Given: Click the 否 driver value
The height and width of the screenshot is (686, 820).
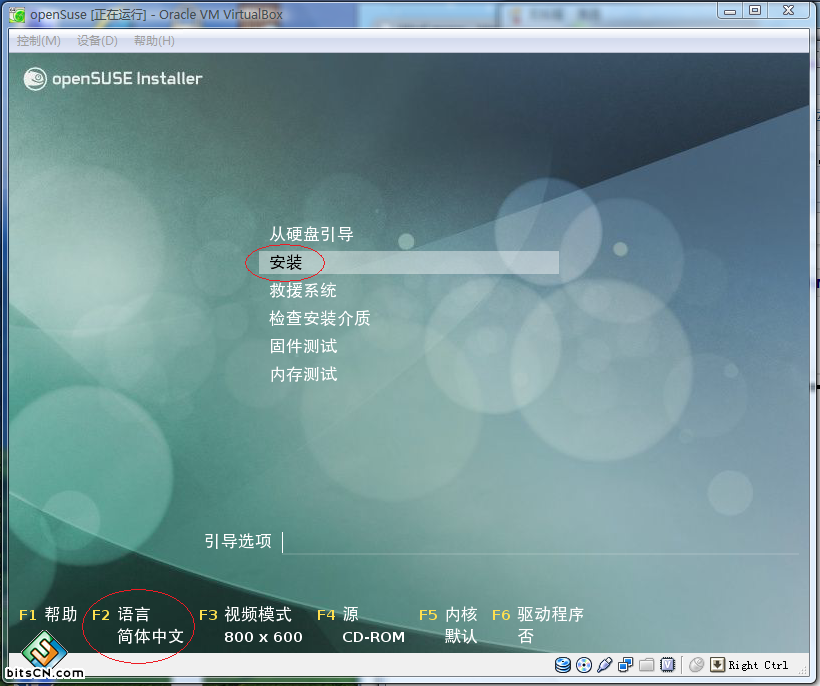Looking at the screenshot, I should (x=526, y=636).
